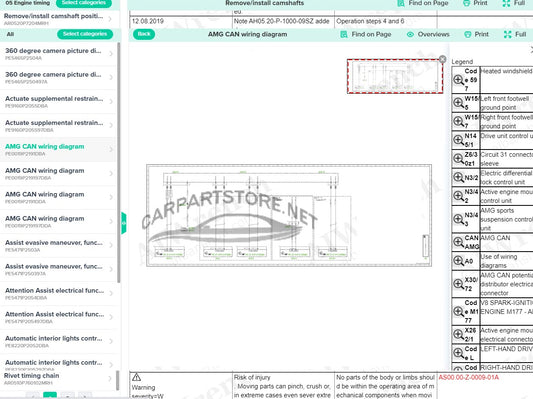Zoom to N3/2 electric differential lock control unit
533x399 pixels.
458,177
